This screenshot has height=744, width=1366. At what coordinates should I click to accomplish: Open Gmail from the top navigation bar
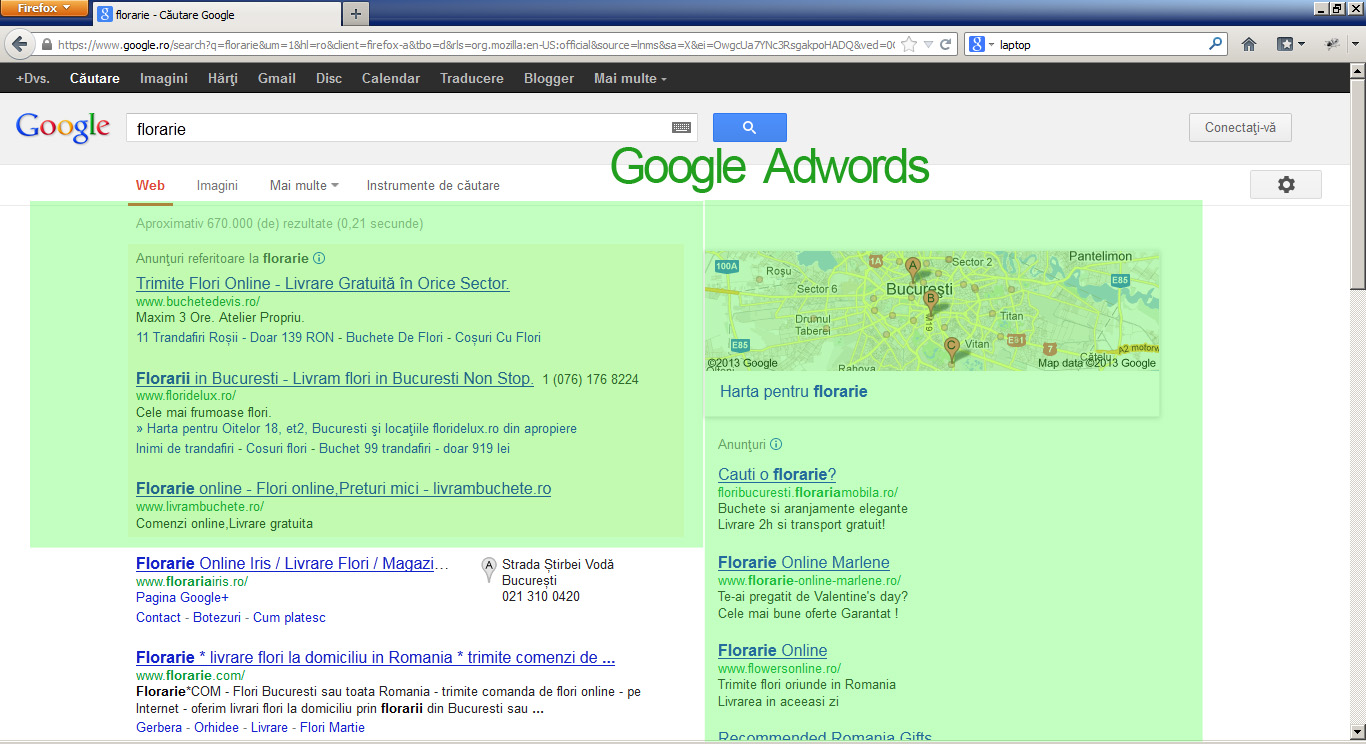[276, 78]
